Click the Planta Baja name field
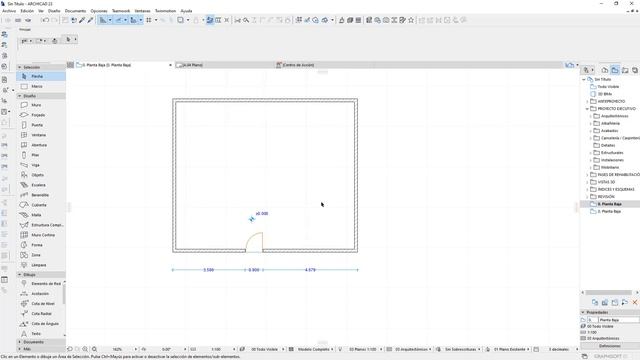 coord(618,320)
